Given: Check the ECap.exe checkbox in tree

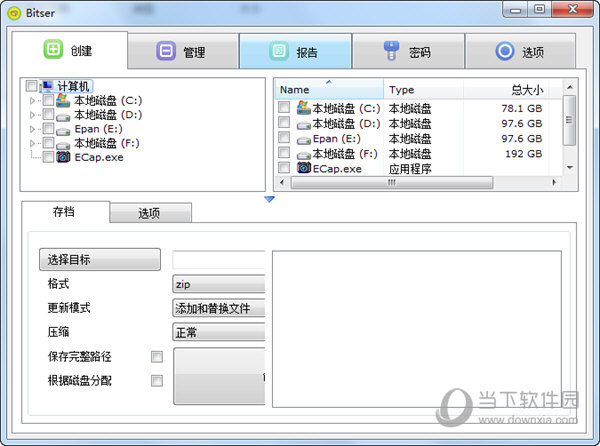Looking at the screenshot, I should tap(48, 157).
